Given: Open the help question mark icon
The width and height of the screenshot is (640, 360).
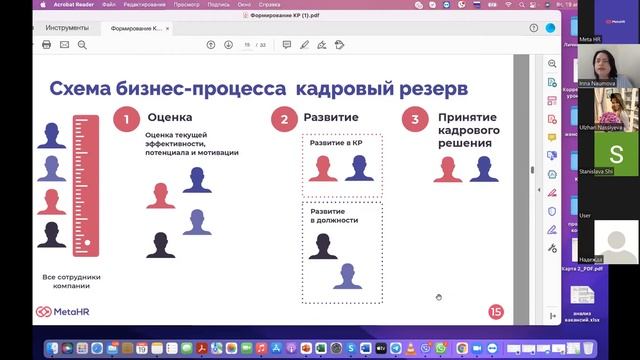Looking at the screenshot, I should click(x=533, y=28).
